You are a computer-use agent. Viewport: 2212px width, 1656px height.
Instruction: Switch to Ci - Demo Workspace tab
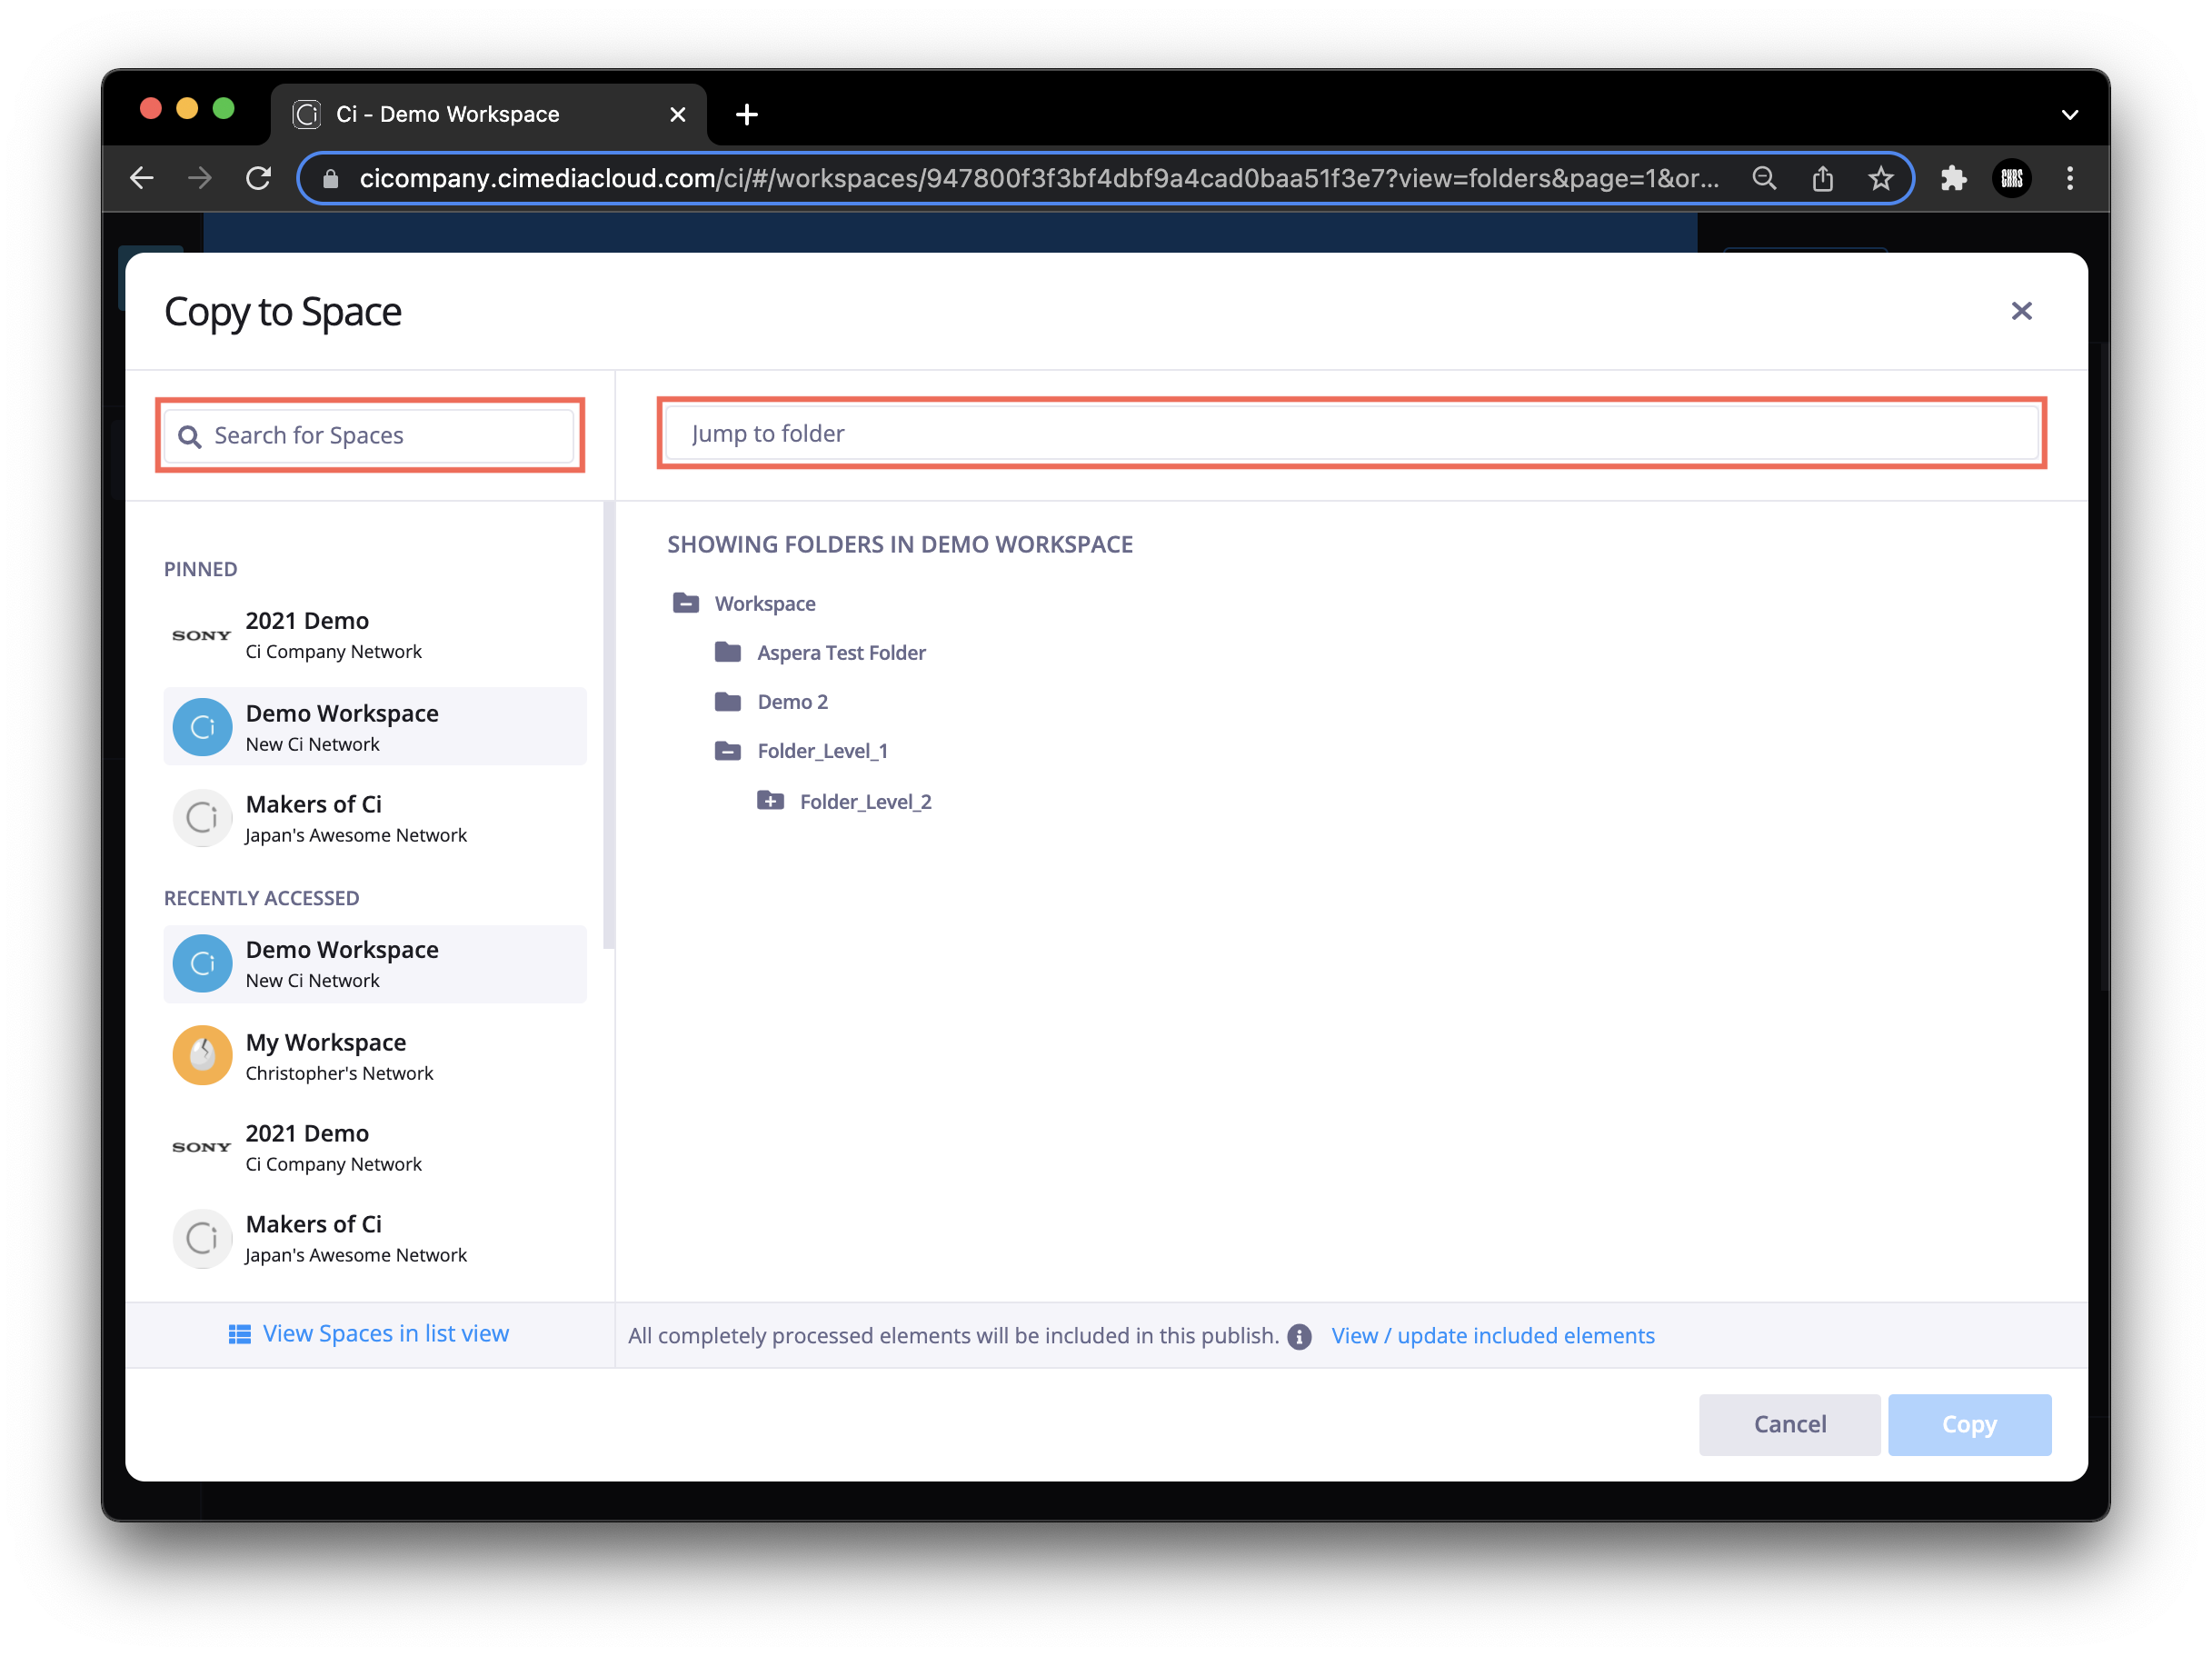(489, 114)
